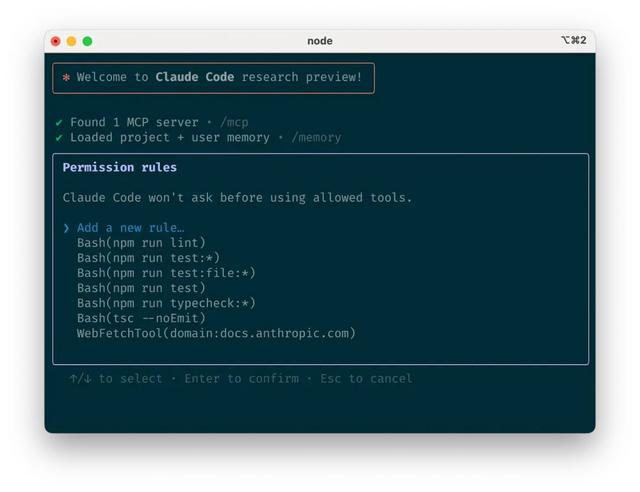Screen dimensions: 640x492
Task: Click the orange asterisk Claude logo
Action: [66, 77]
